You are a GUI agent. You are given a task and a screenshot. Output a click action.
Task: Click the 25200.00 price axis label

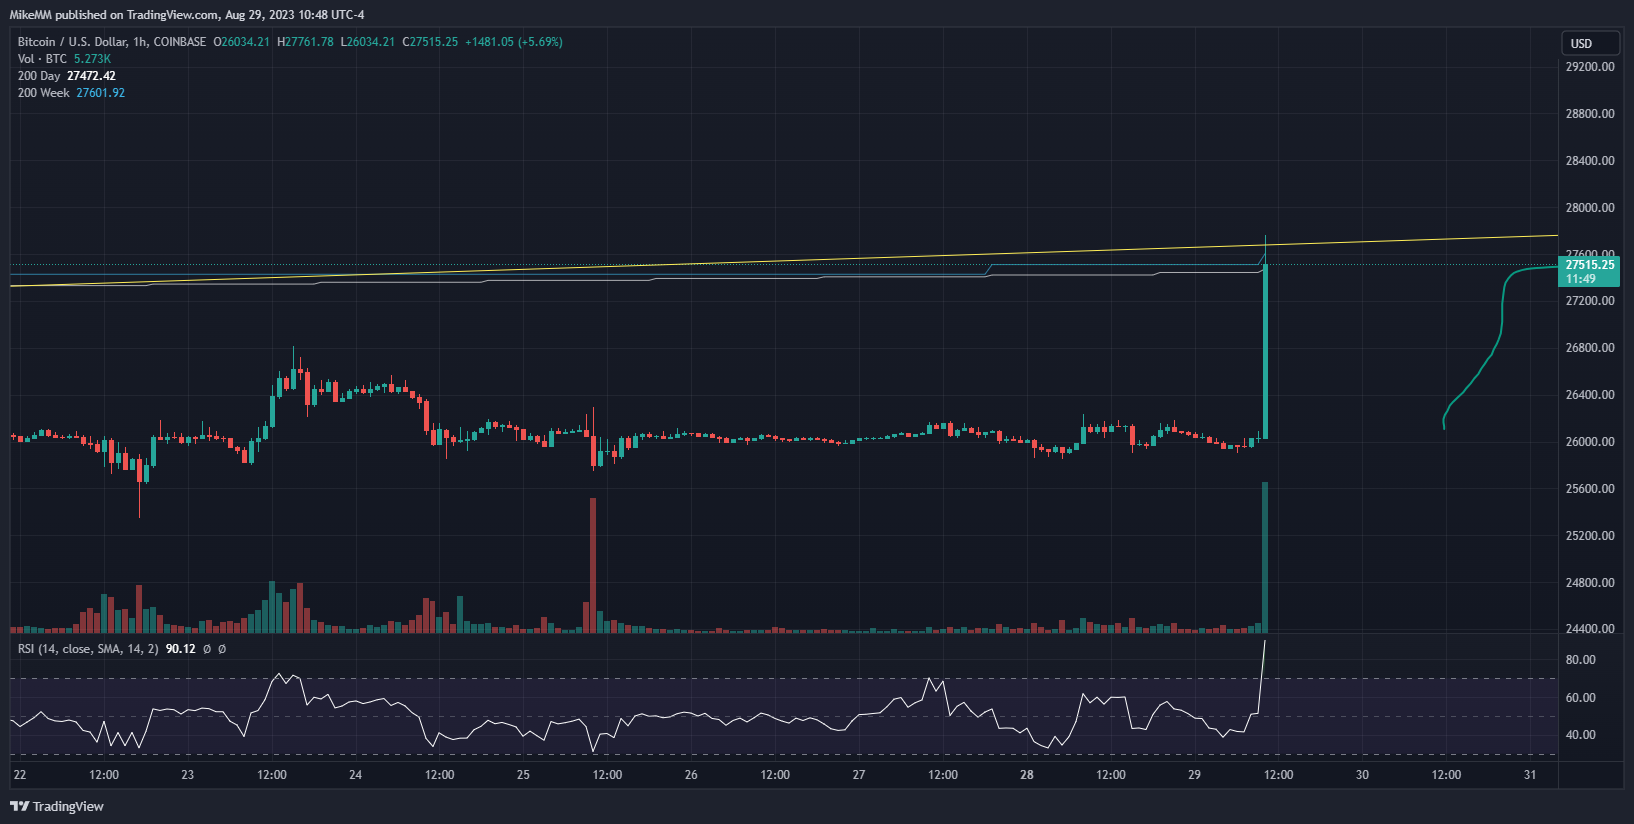(1590, 536)
